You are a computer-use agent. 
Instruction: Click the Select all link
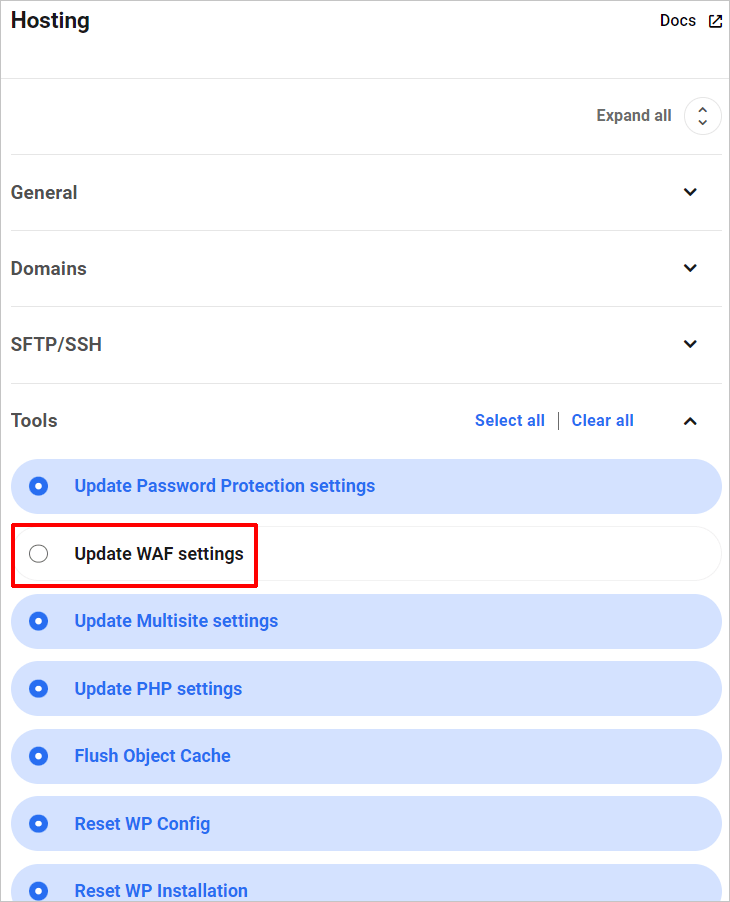coord(510,420)
